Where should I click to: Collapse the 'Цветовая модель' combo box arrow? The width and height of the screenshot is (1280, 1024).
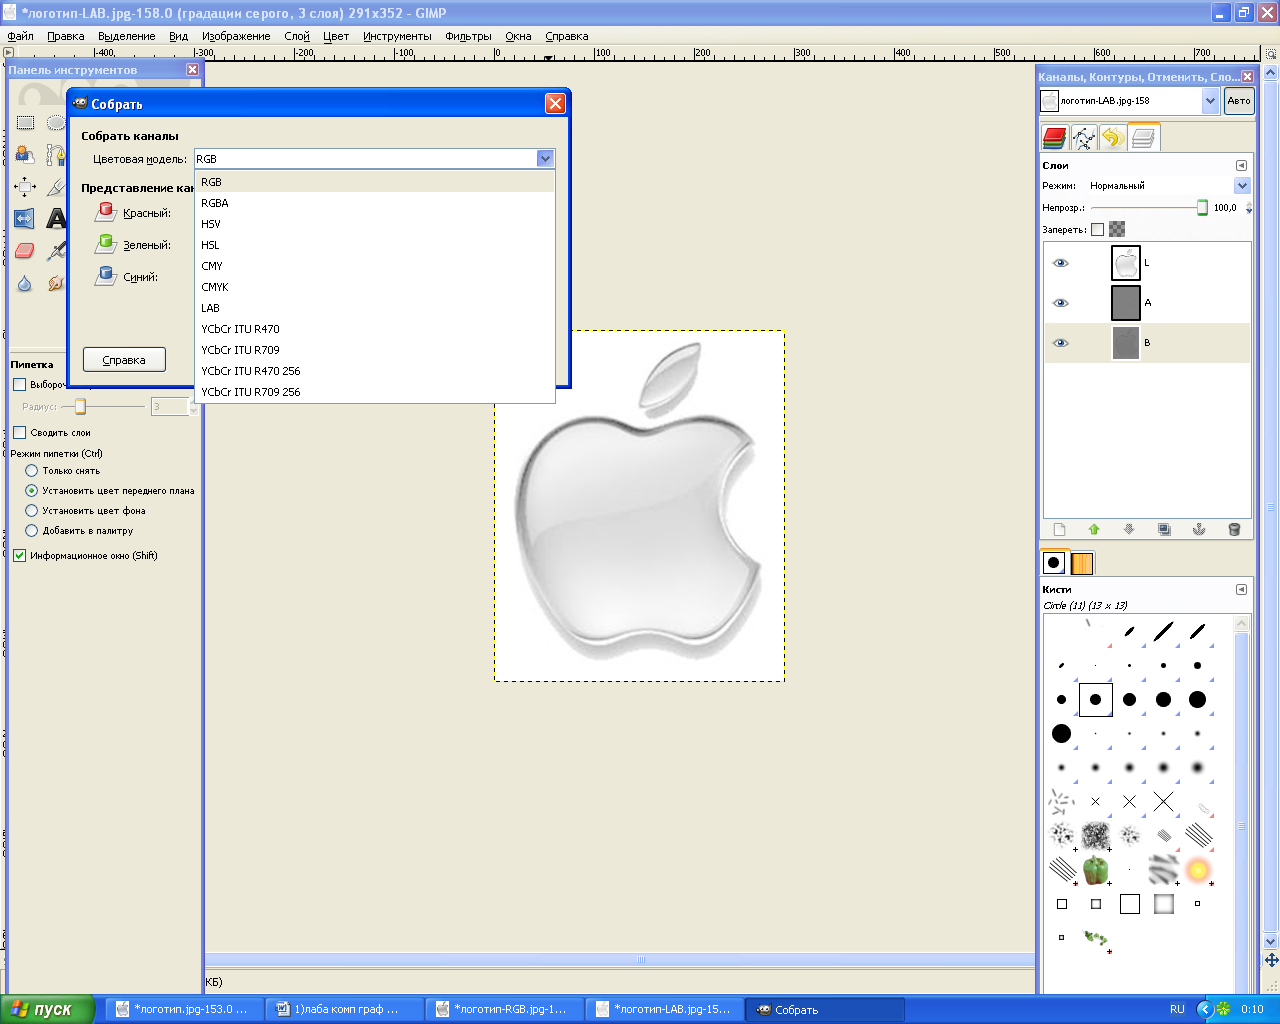tap(545, 158)
